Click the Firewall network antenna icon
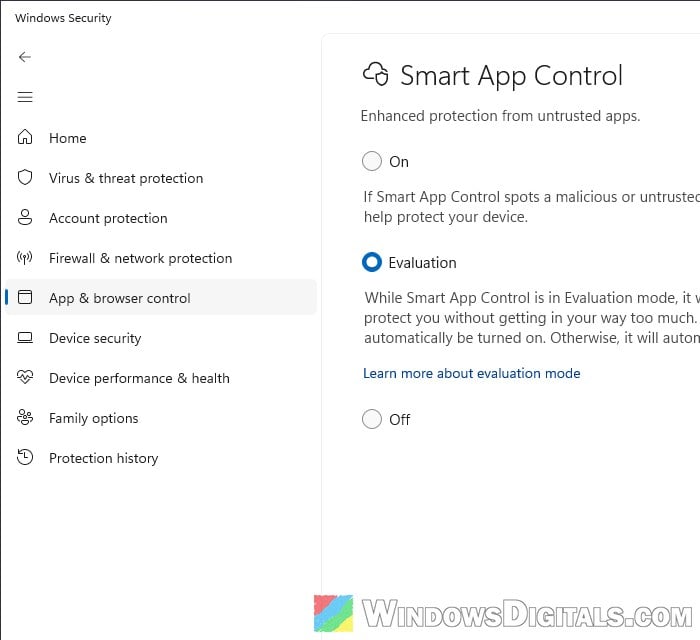 pyautogui.click(x=25, y=258)
